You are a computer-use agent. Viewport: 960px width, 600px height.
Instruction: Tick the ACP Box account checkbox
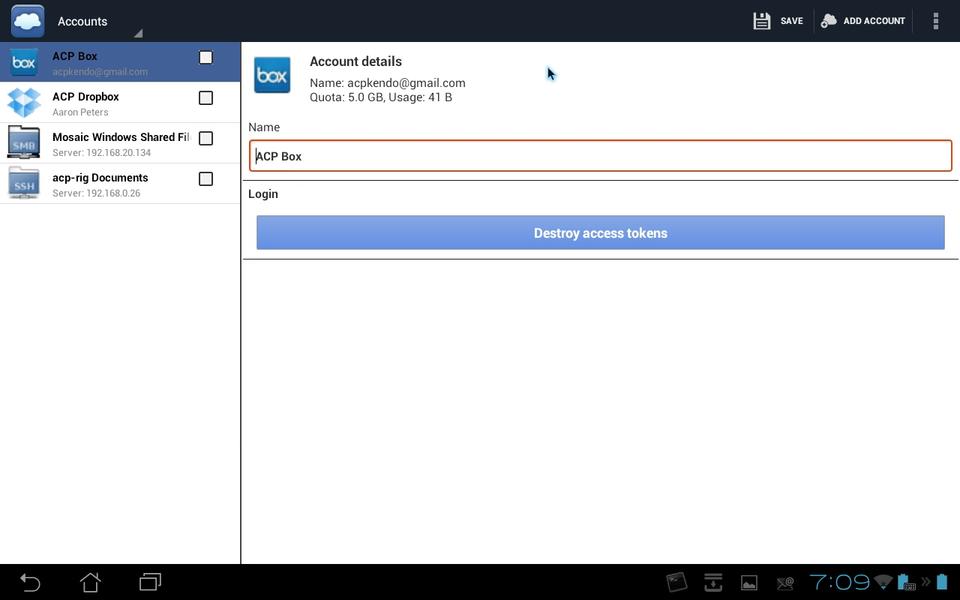pos(206,58)
